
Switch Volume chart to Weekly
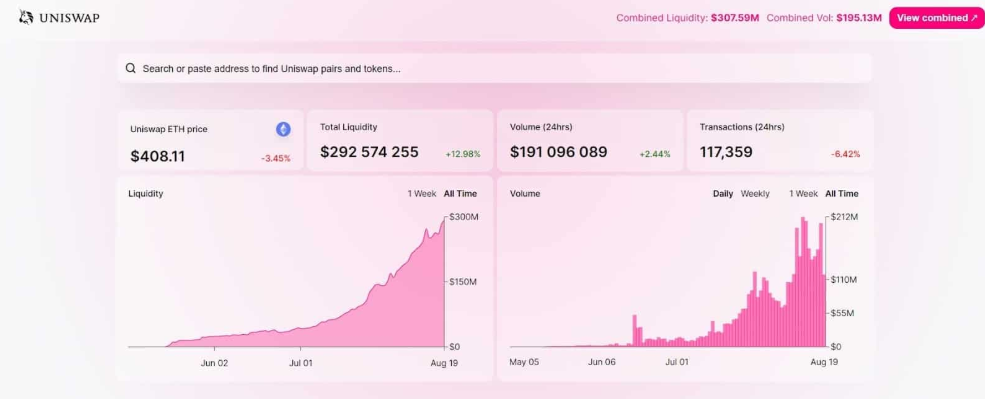[x=754, y=194]
